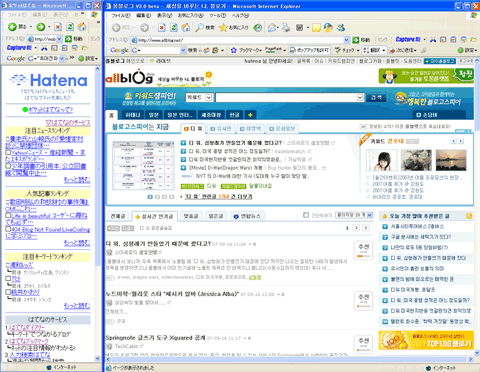Tick checkbox beside Yahoo!ニュース item in Hatena

8,153
